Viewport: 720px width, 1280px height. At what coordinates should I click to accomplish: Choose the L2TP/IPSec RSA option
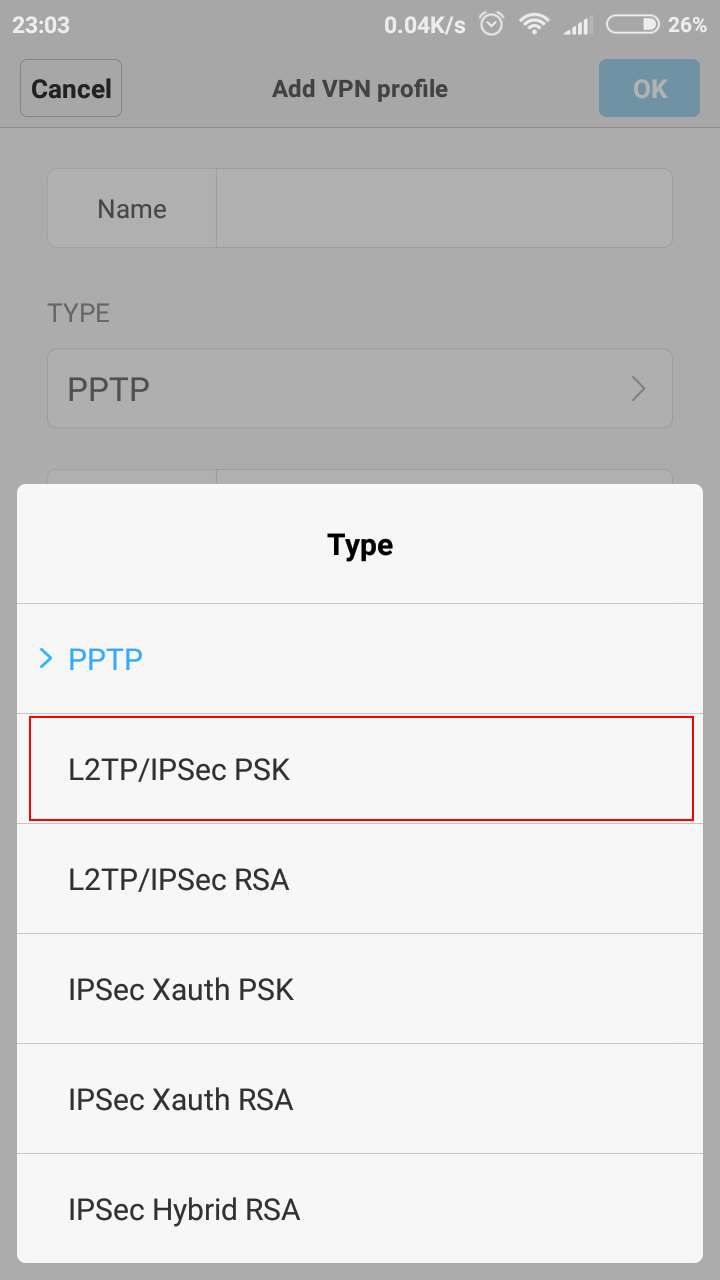(x=360, y=879)
